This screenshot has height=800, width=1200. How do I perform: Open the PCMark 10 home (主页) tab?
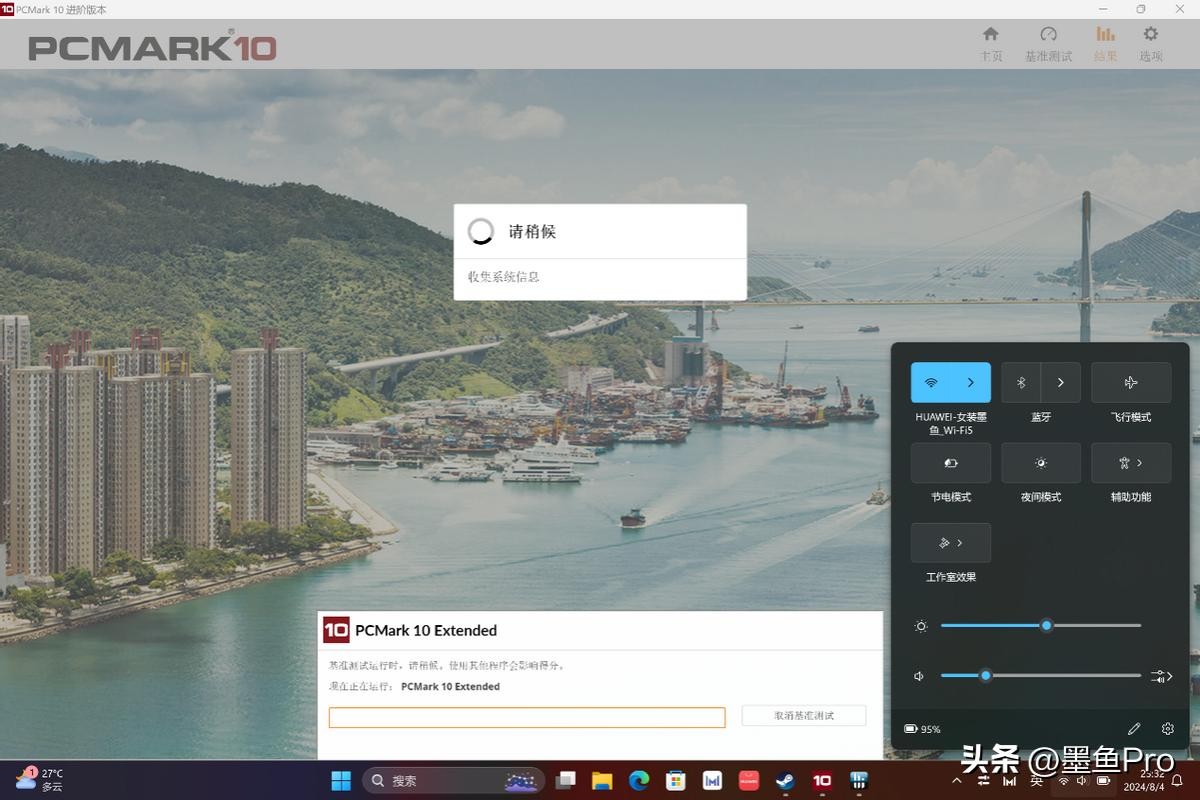click(990, 43)
